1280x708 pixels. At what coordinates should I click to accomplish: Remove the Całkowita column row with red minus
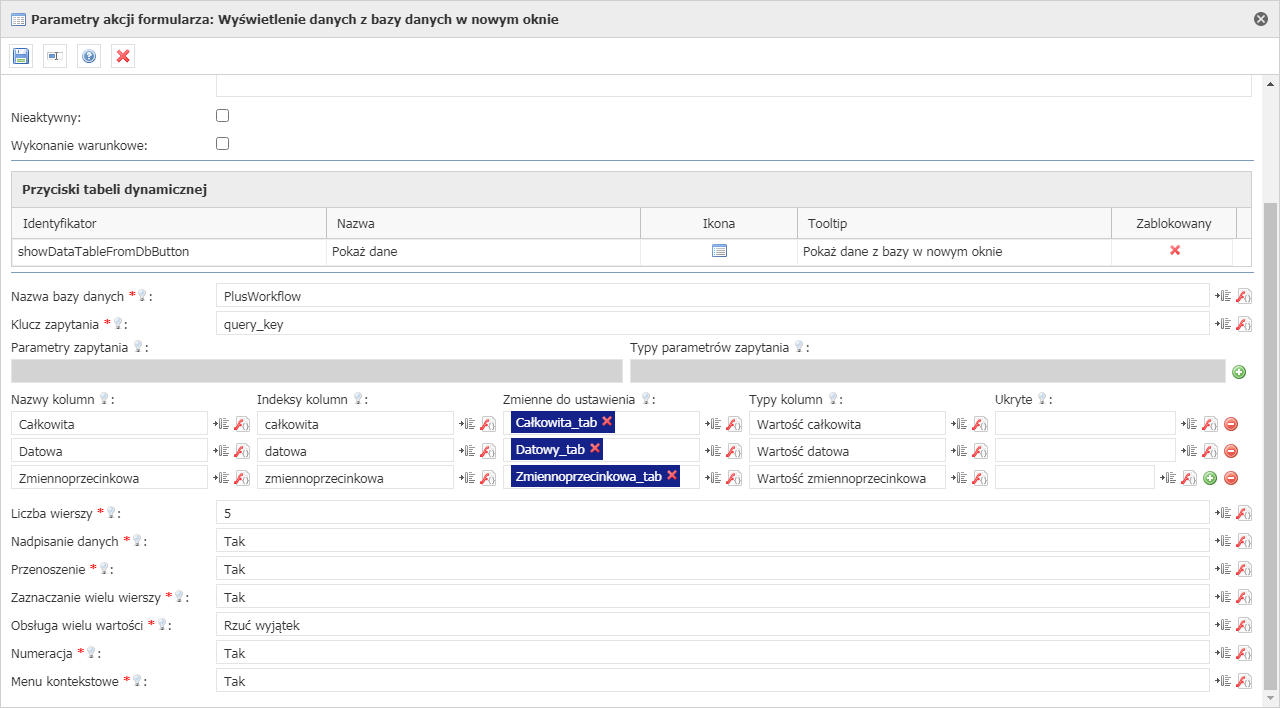tap(1231, 424)
